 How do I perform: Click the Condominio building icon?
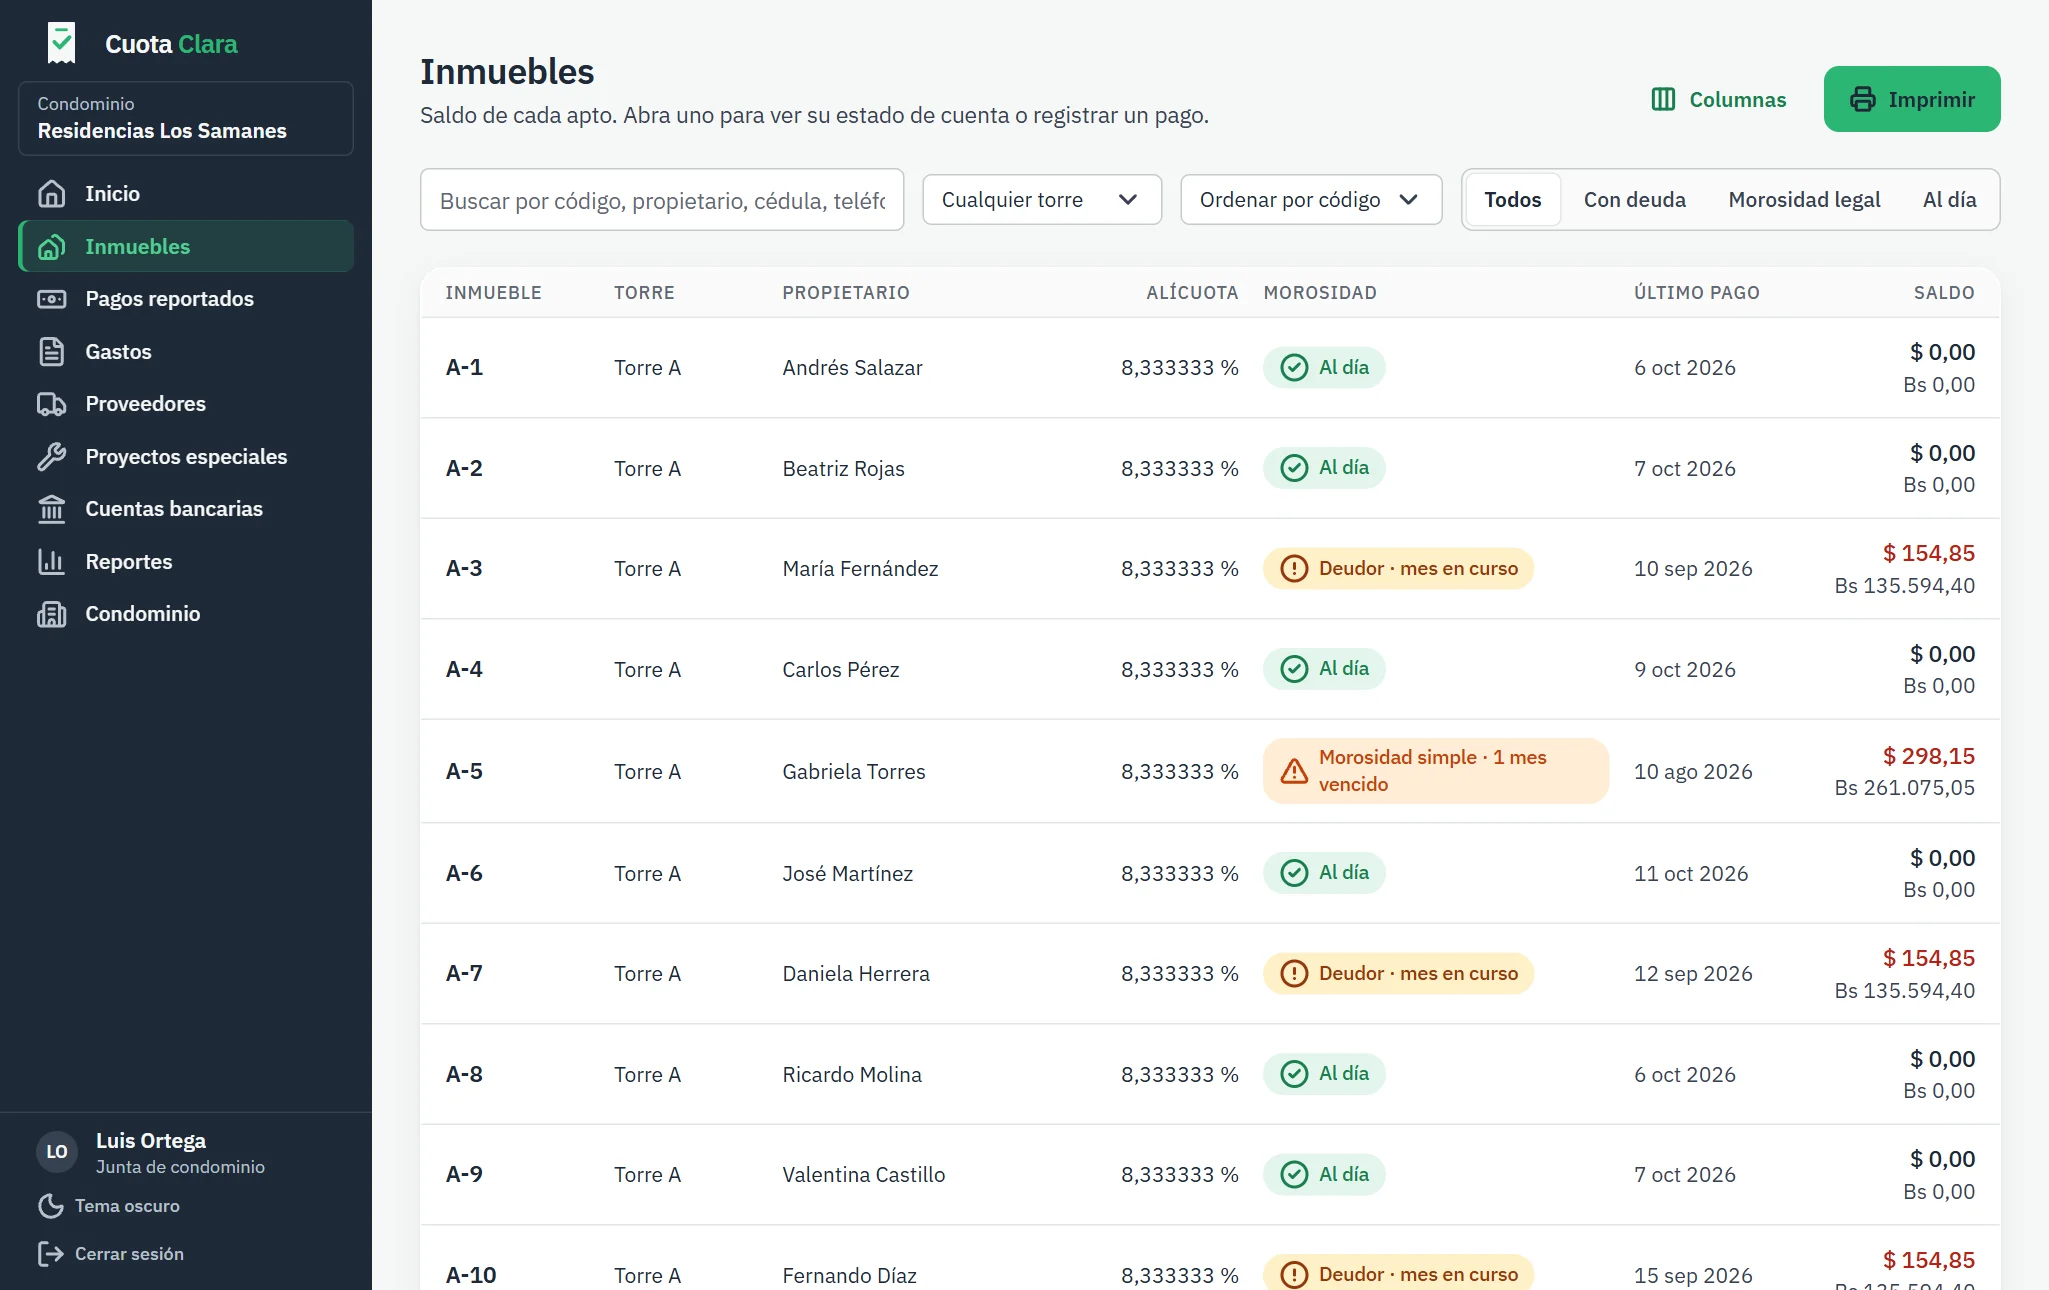(51, 614)
